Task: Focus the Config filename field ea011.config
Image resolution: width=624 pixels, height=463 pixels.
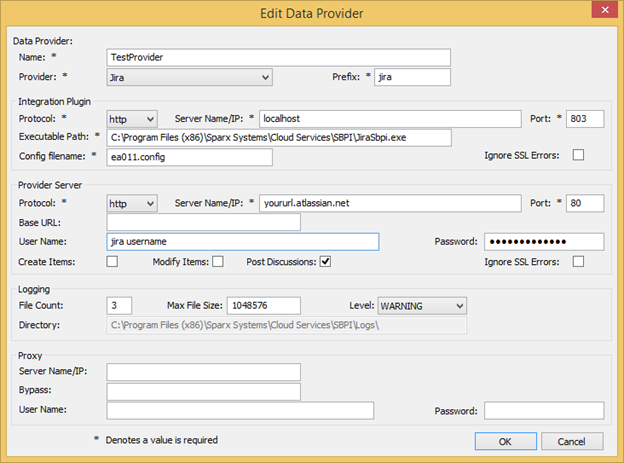Action: (x=189, y=156)
